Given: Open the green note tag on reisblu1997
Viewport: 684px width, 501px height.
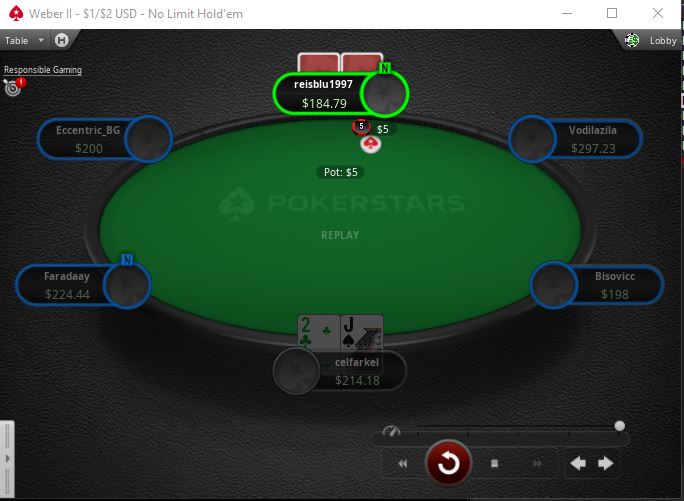Looking at the screenshot, I should [384, 68].
